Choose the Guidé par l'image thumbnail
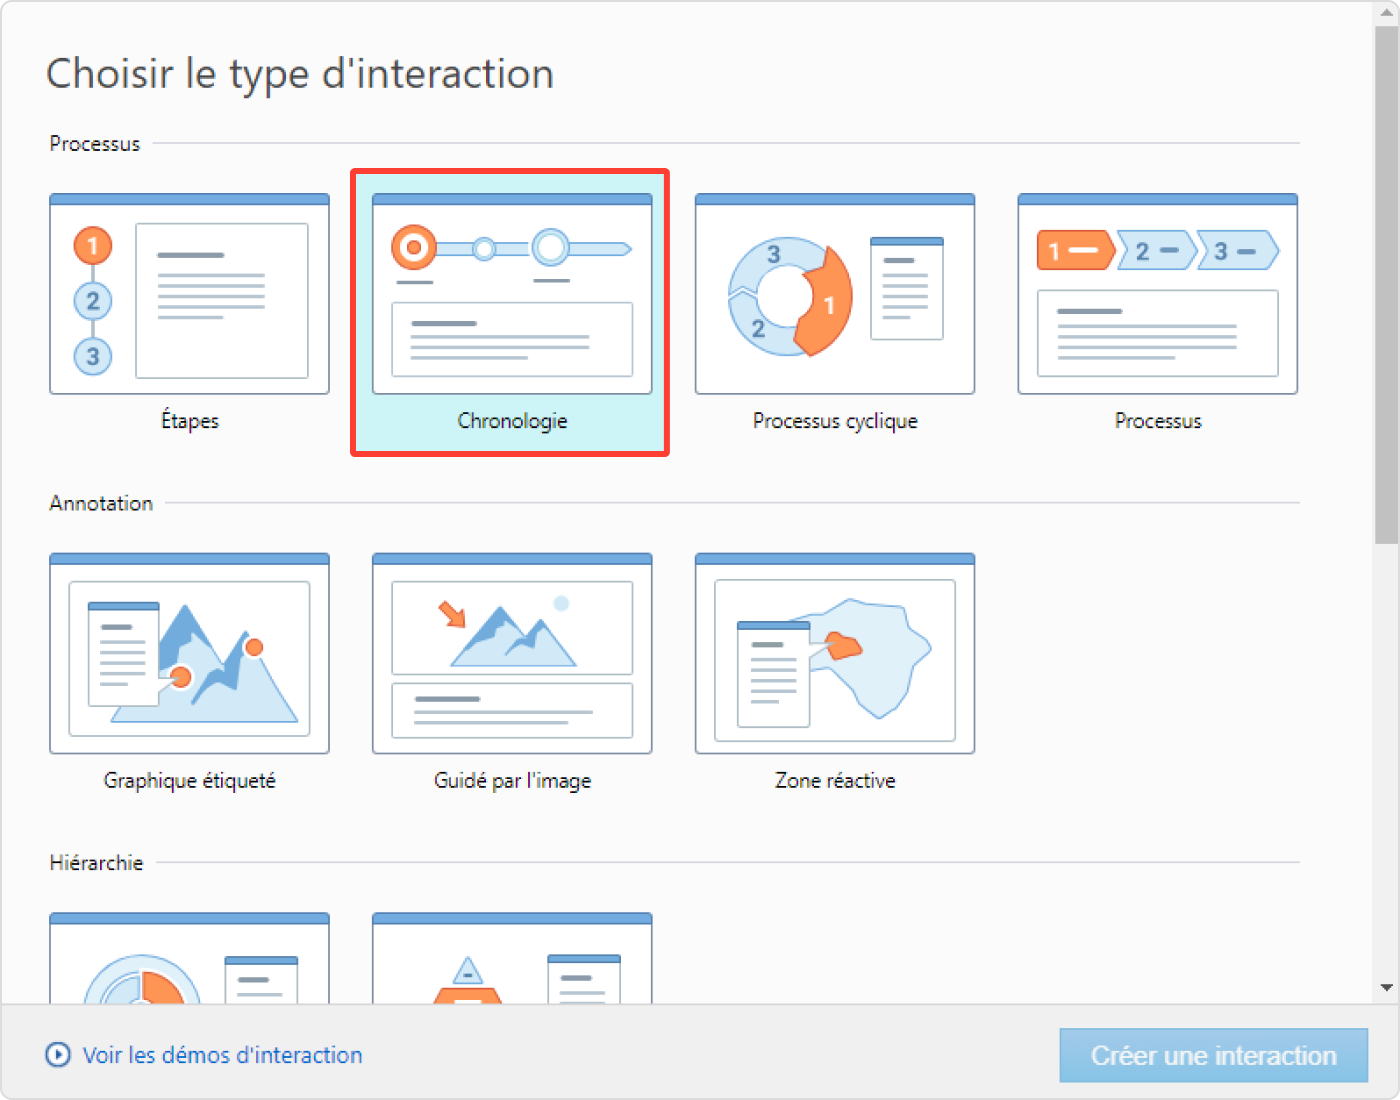 (512, 653)
